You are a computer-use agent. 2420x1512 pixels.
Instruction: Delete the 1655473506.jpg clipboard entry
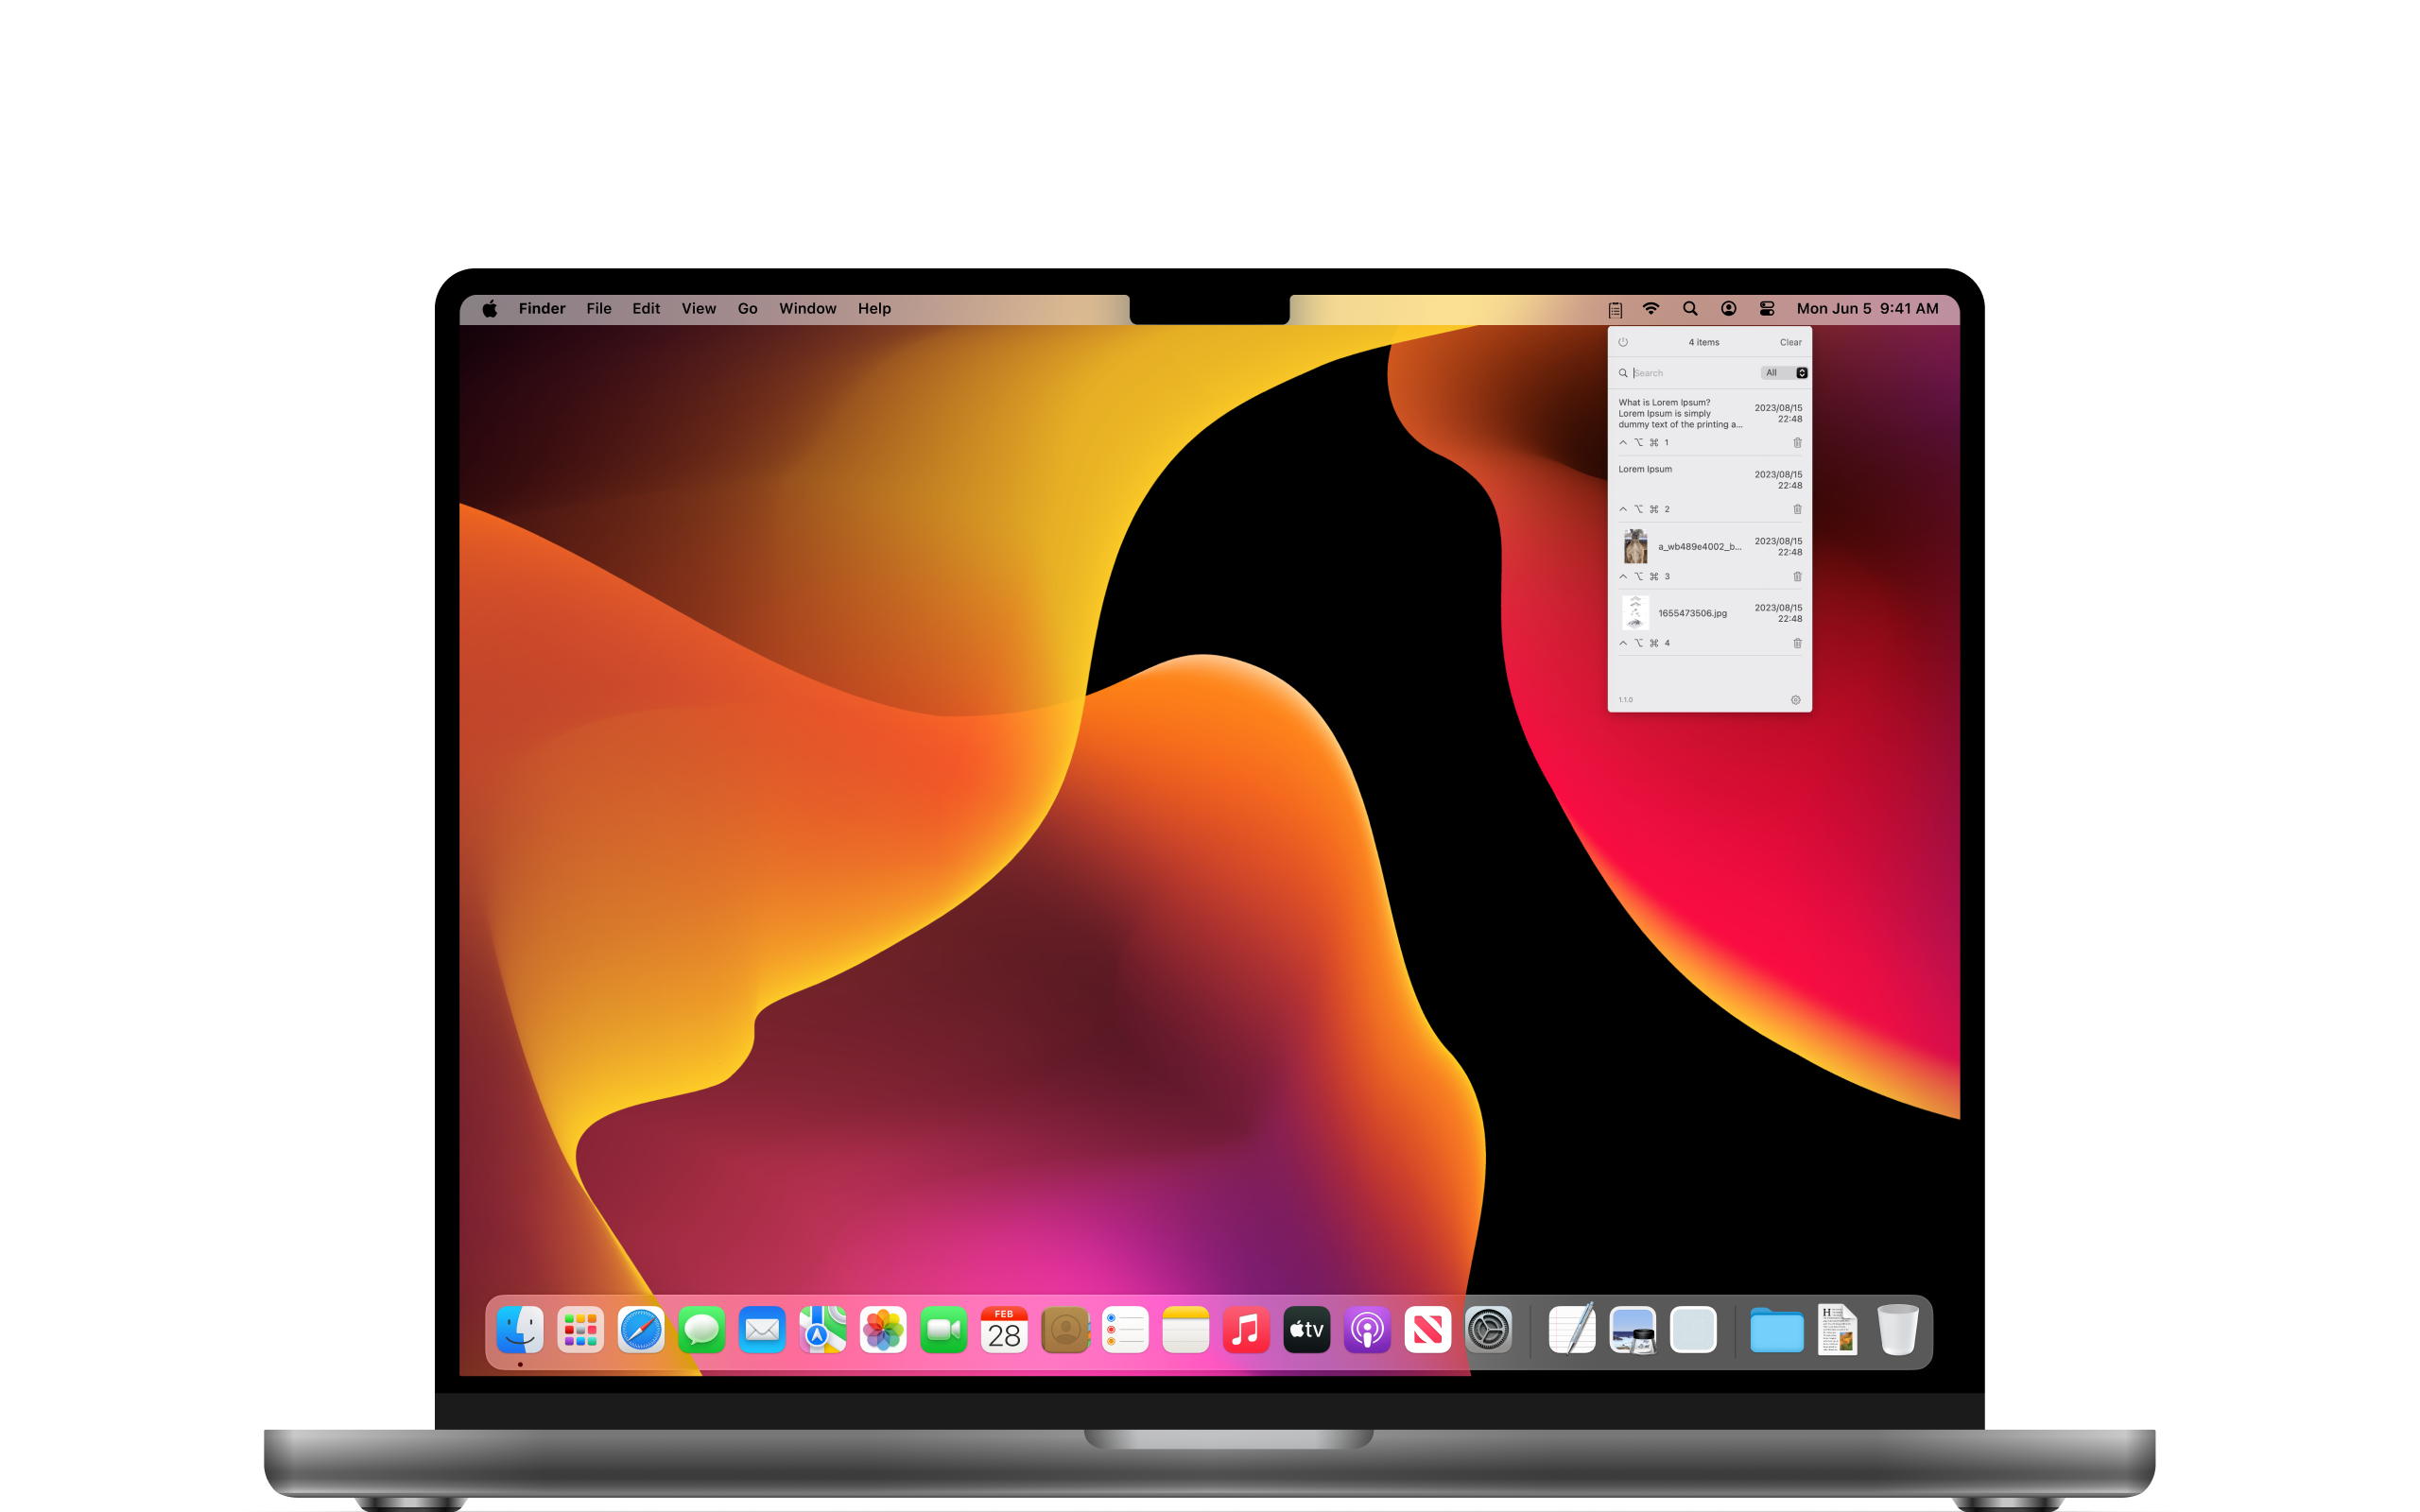coord(1797,643)
